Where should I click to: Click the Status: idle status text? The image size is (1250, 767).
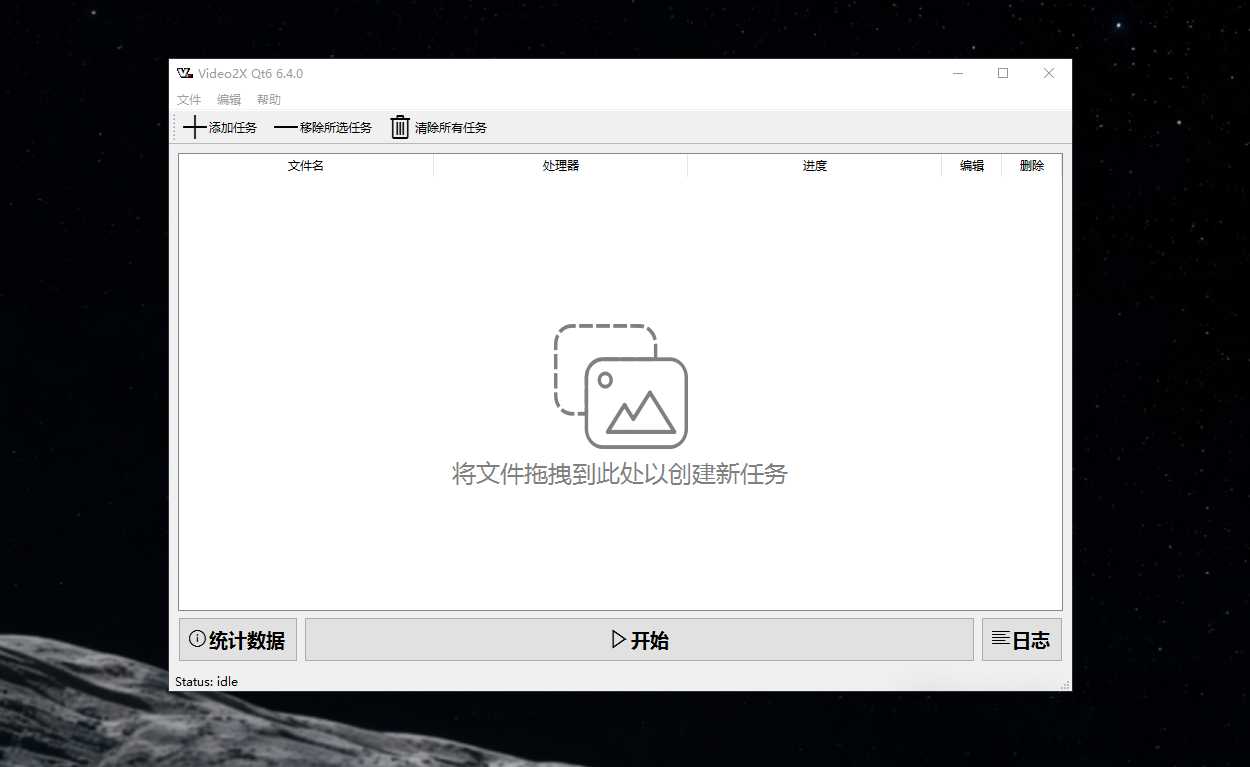(207, 682)
